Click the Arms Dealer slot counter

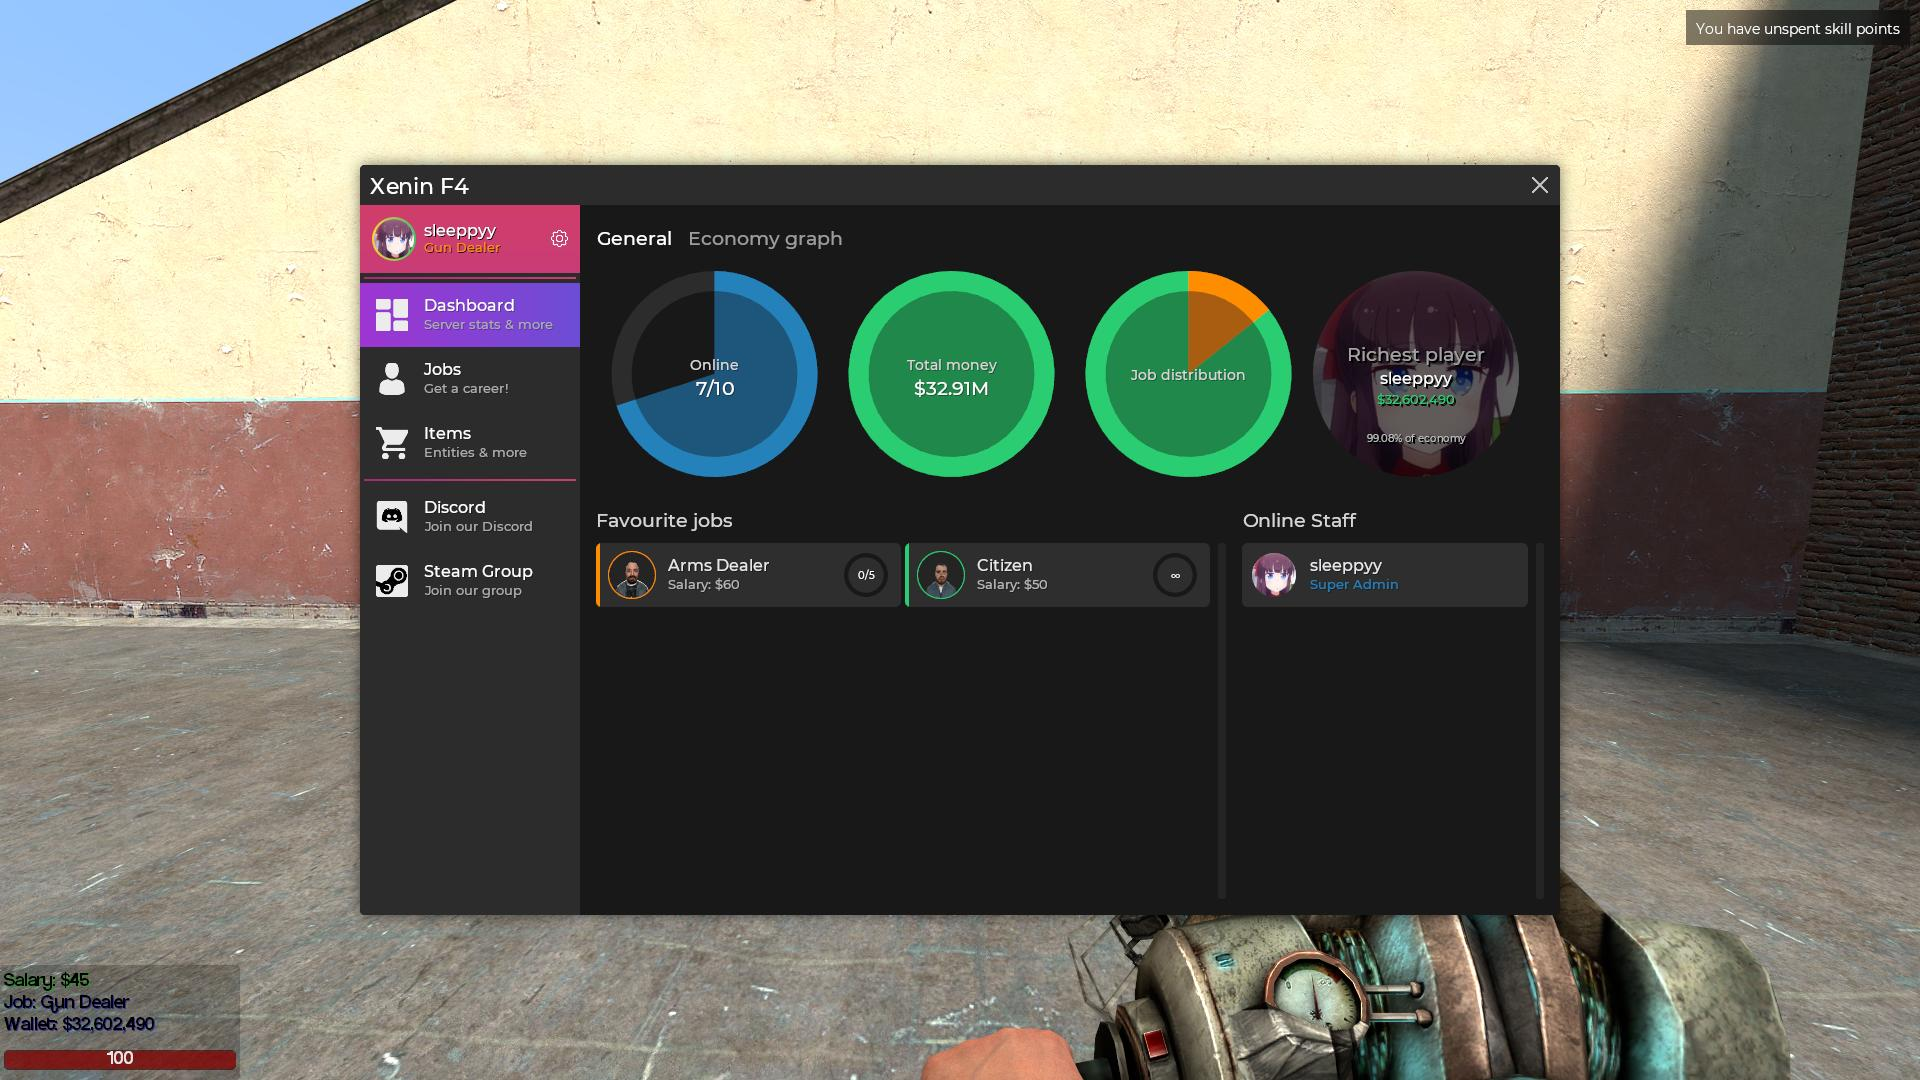click(864, 574)
